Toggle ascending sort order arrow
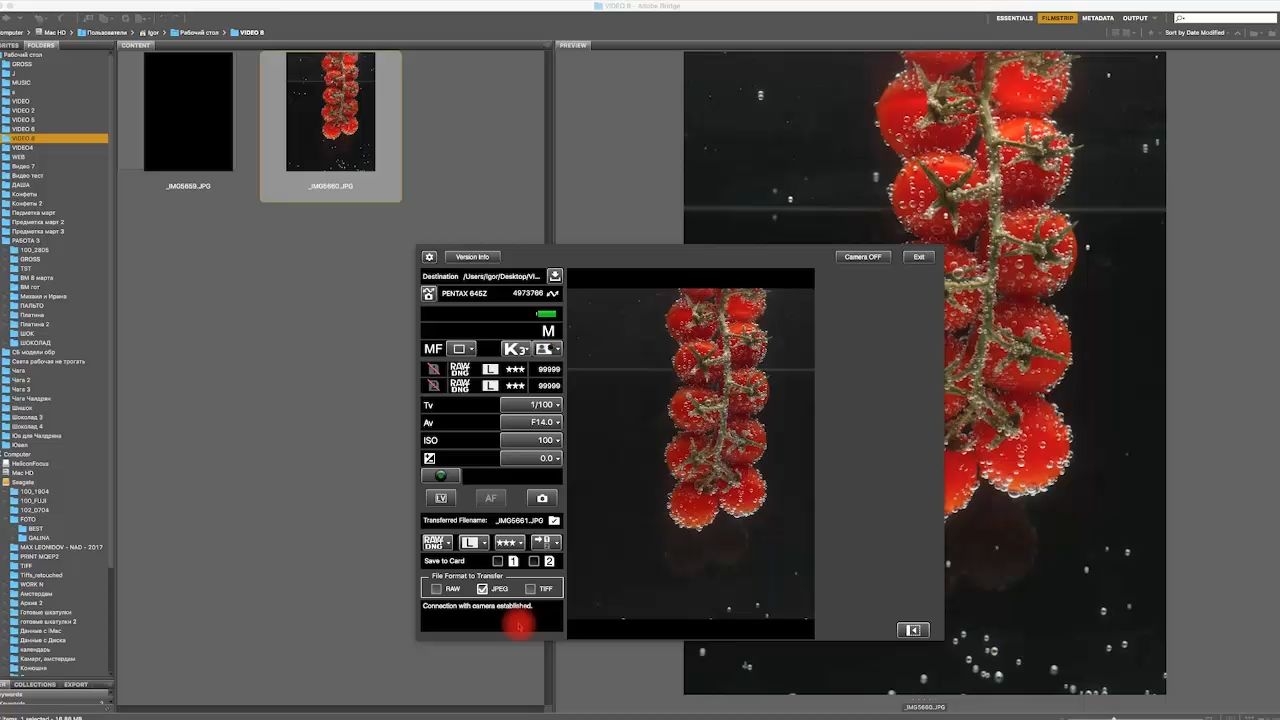The image size is (1280, 720). click(x=1237, y=32)
